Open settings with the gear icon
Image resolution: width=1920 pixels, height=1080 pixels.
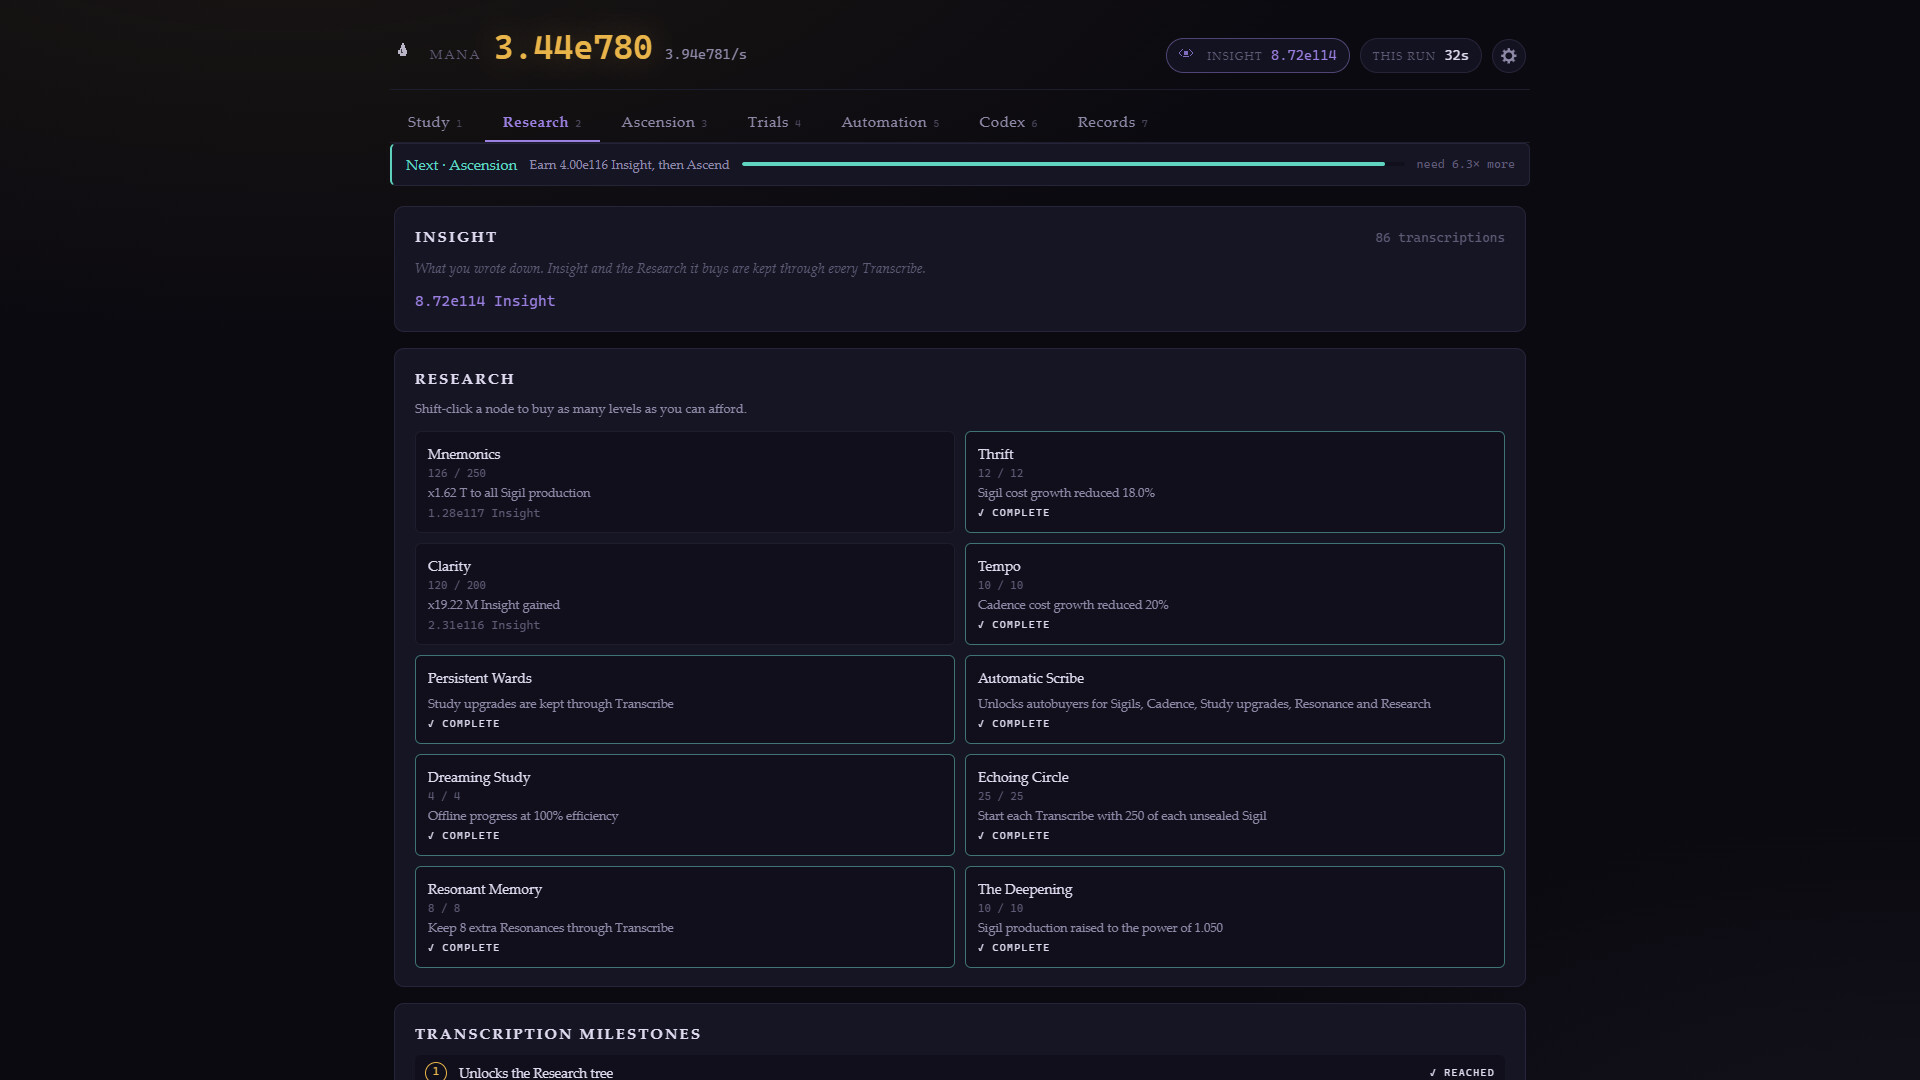click(x=1508, y=56)
